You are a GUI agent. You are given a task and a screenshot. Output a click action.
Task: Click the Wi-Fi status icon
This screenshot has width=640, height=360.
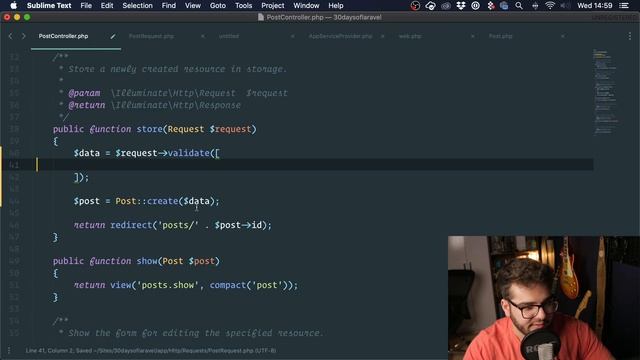click(x=550, y=6)
